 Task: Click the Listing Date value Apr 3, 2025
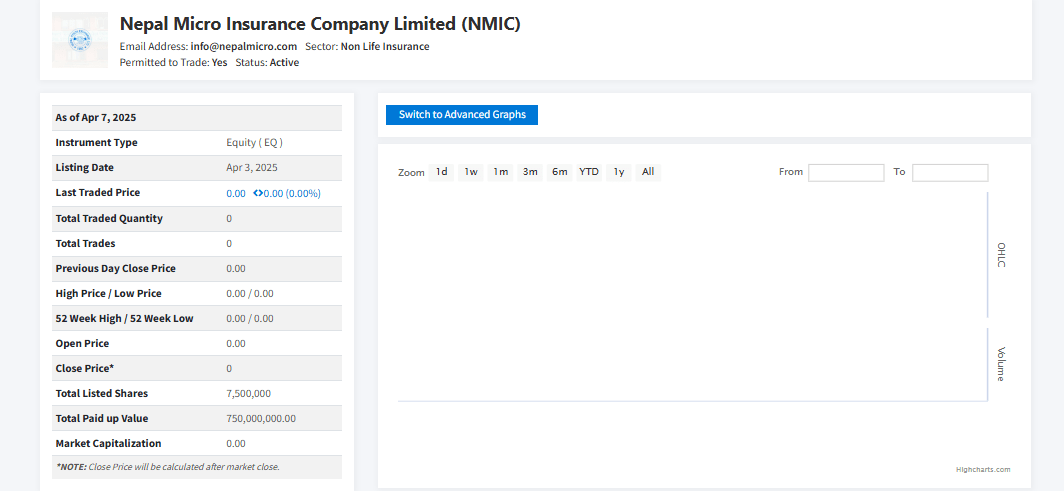(252, 168)
